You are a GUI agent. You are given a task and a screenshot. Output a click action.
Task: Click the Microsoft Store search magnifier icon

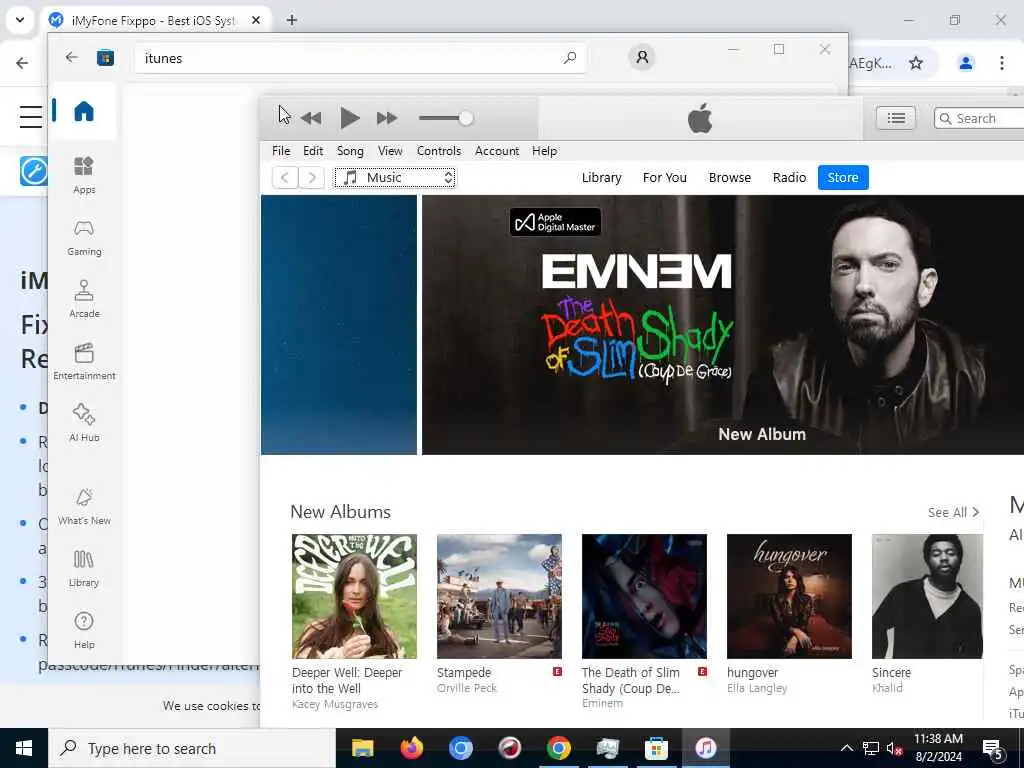click(x=569, y=57)
